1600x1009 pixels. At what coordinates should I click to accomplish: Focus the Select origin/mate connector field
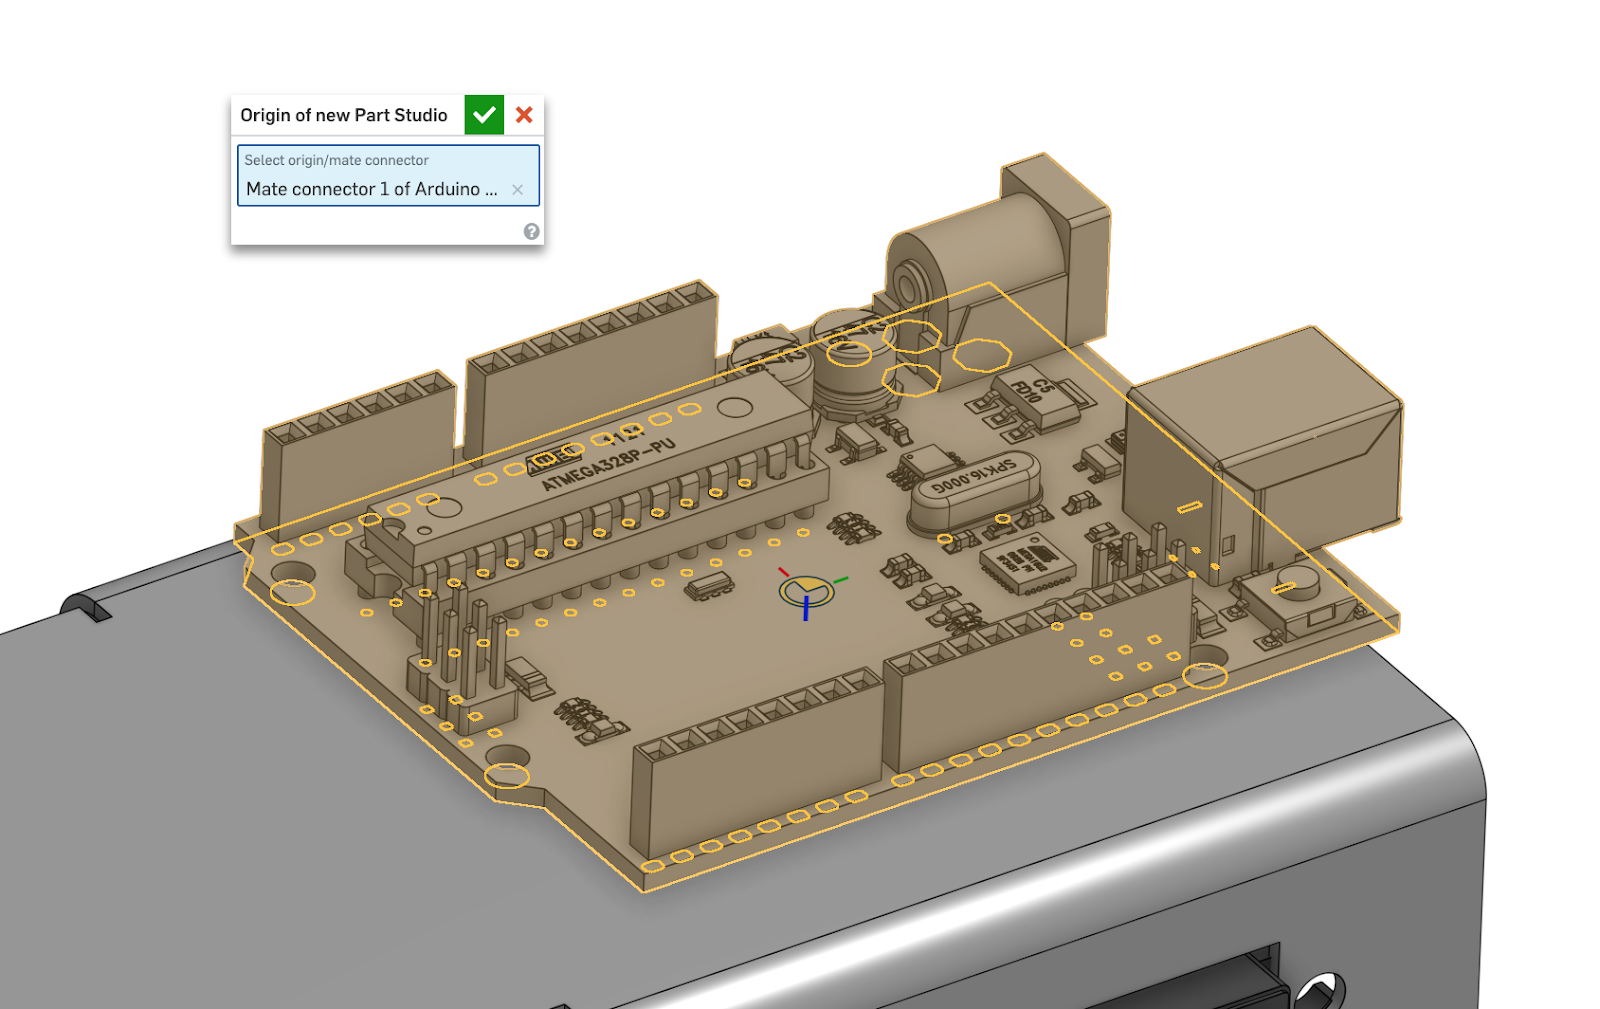pos(388,176)
